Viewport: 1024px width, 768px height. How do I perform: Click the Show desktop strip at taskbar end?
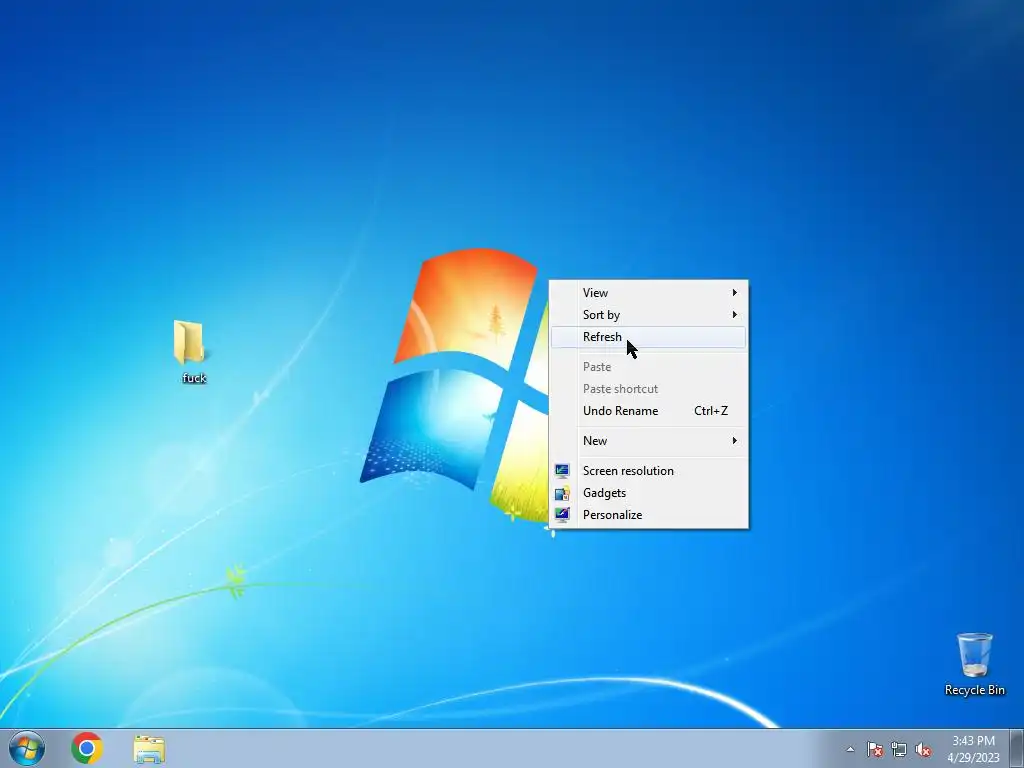(x=1017, y=748)
